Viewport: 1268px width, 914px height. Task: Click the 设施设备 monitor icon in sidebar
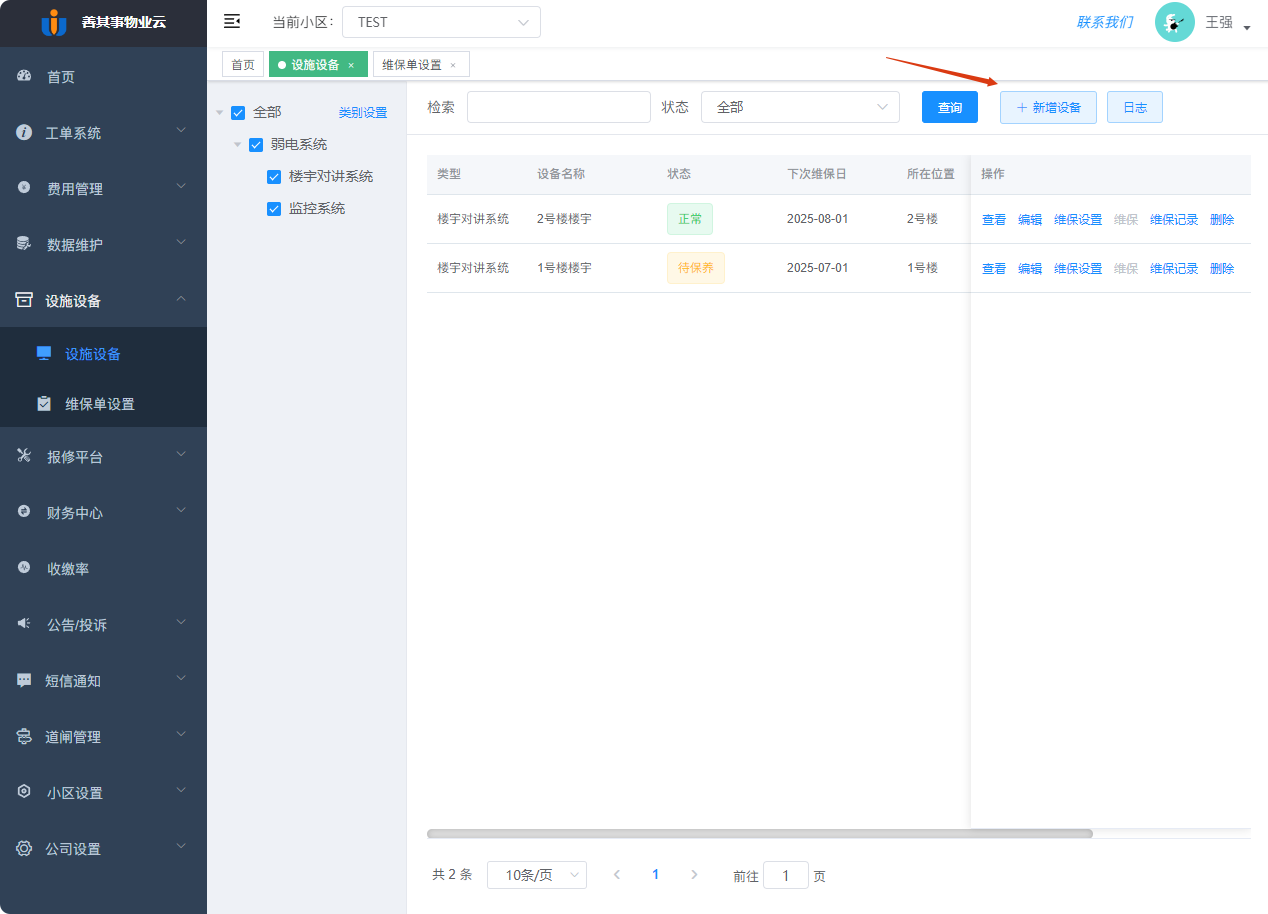[42, 352]
